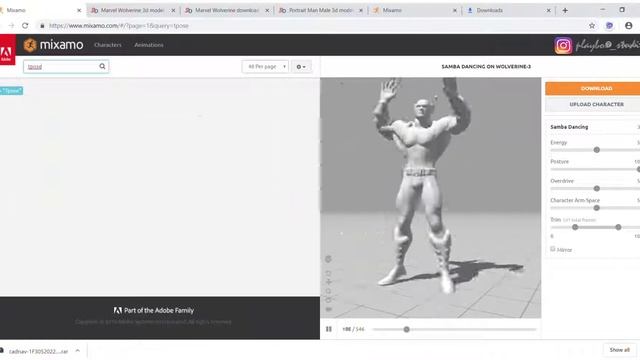This screenshot has height=360, width=640.
Task: Click the forward navigation arrow
Action: pyautogui.click(x=11, y=25)
